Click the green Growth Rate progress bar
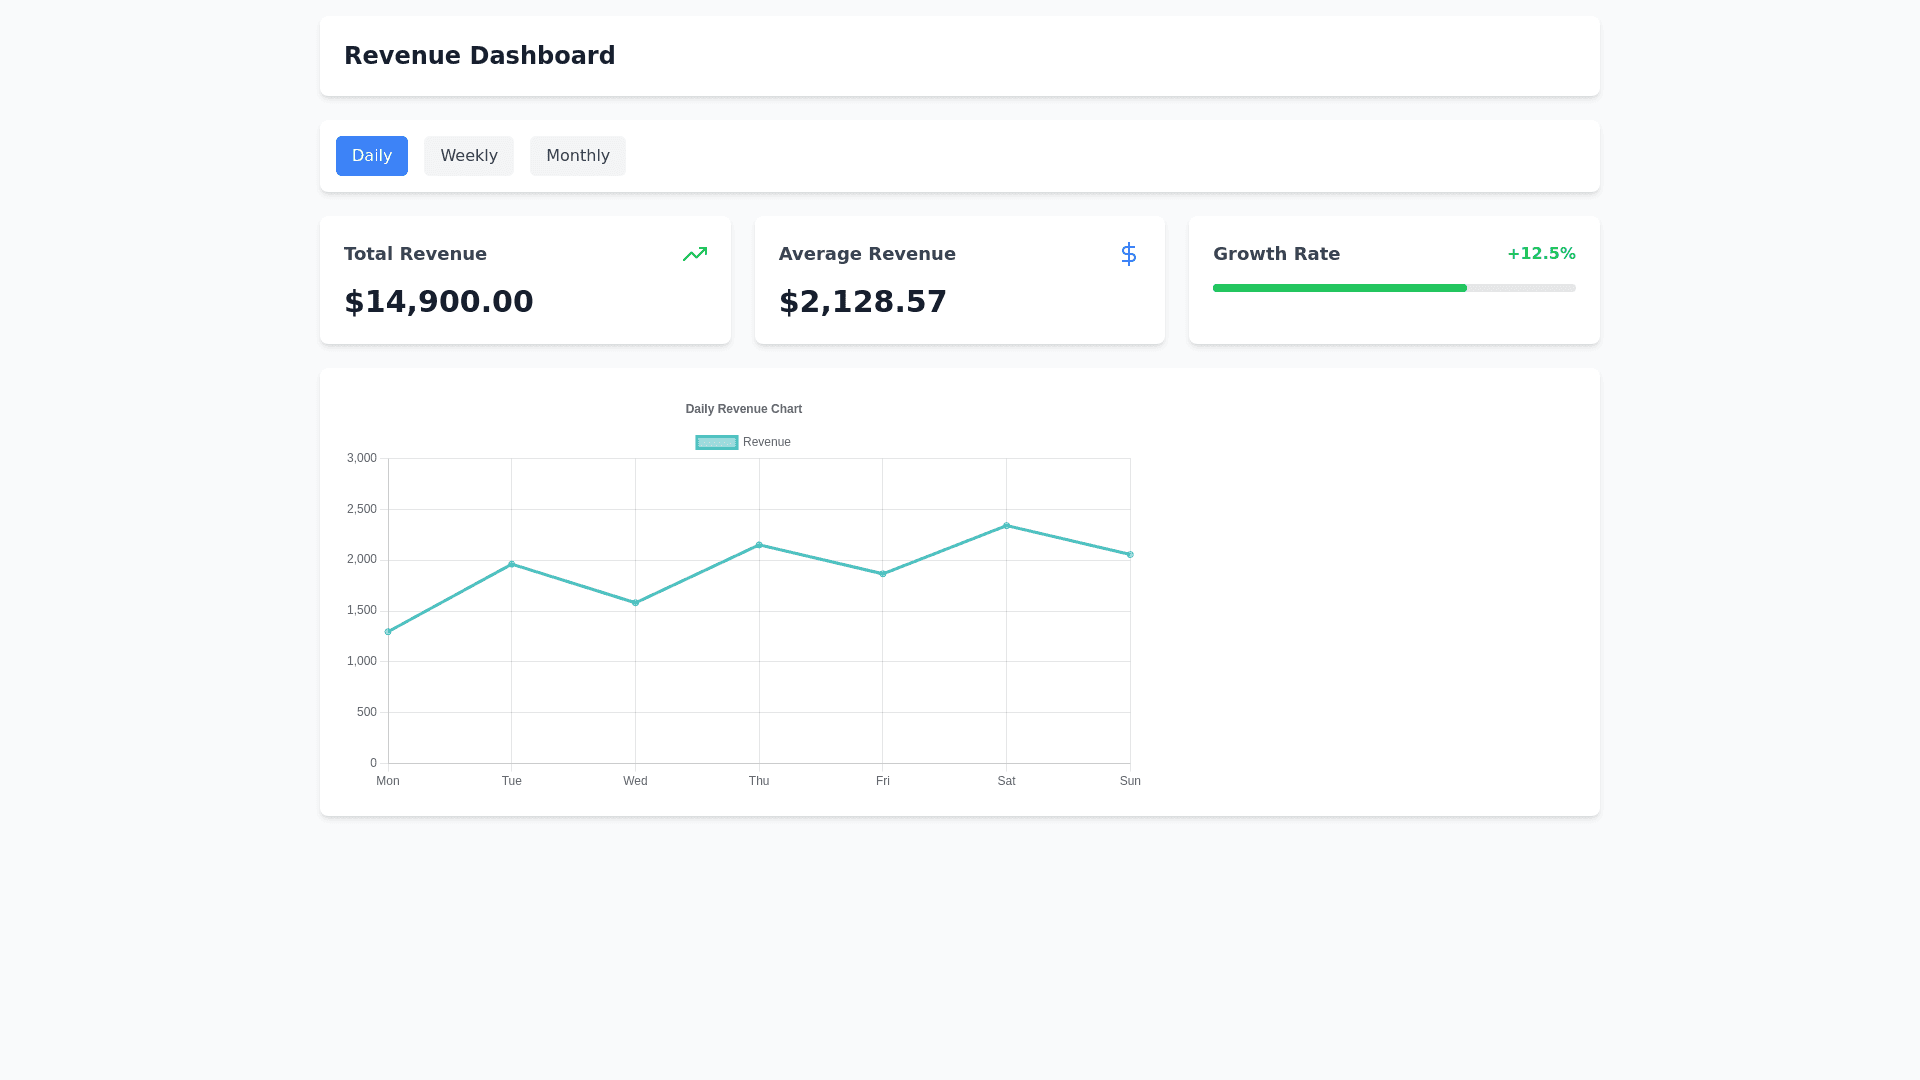This screenshot has width=1920, height=1080. [1339, 288]
